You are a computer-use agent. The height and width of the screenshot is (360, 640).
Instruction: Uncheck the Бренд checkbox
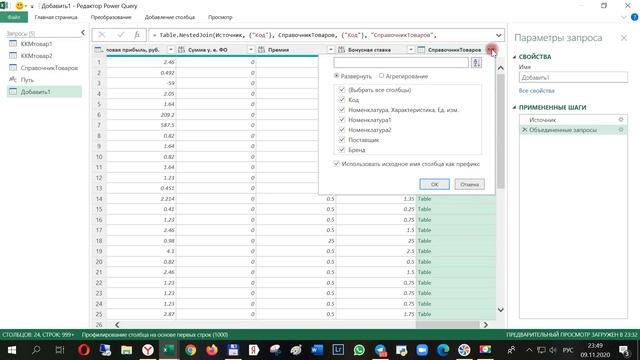pyautogui.click(x=342, y=150)
